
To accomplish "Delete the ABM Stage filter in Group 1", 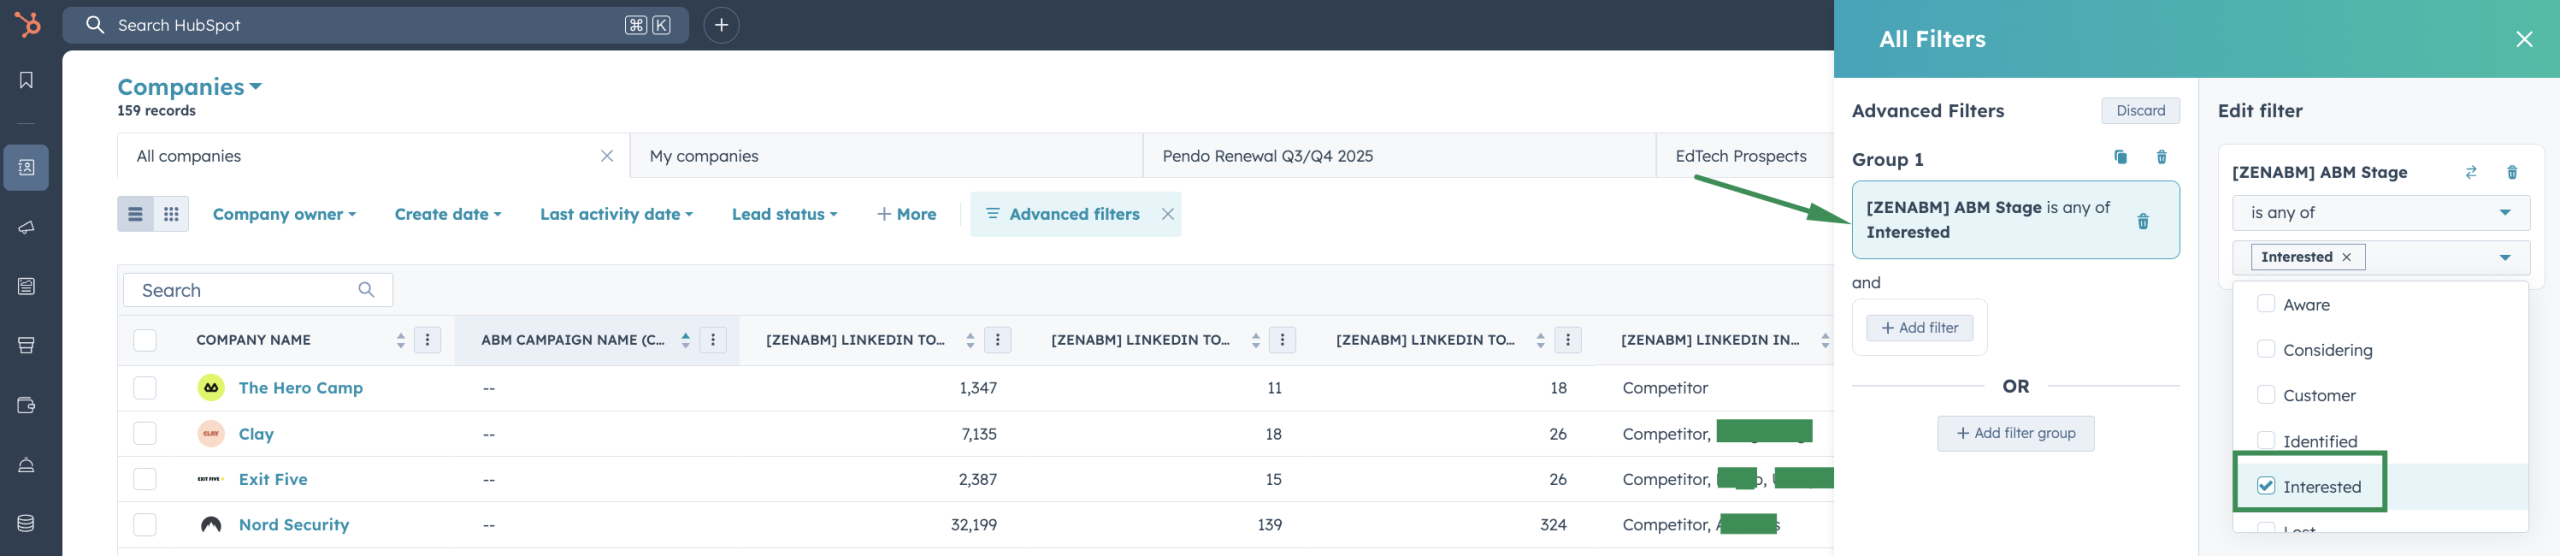I will pos(2143,221).
